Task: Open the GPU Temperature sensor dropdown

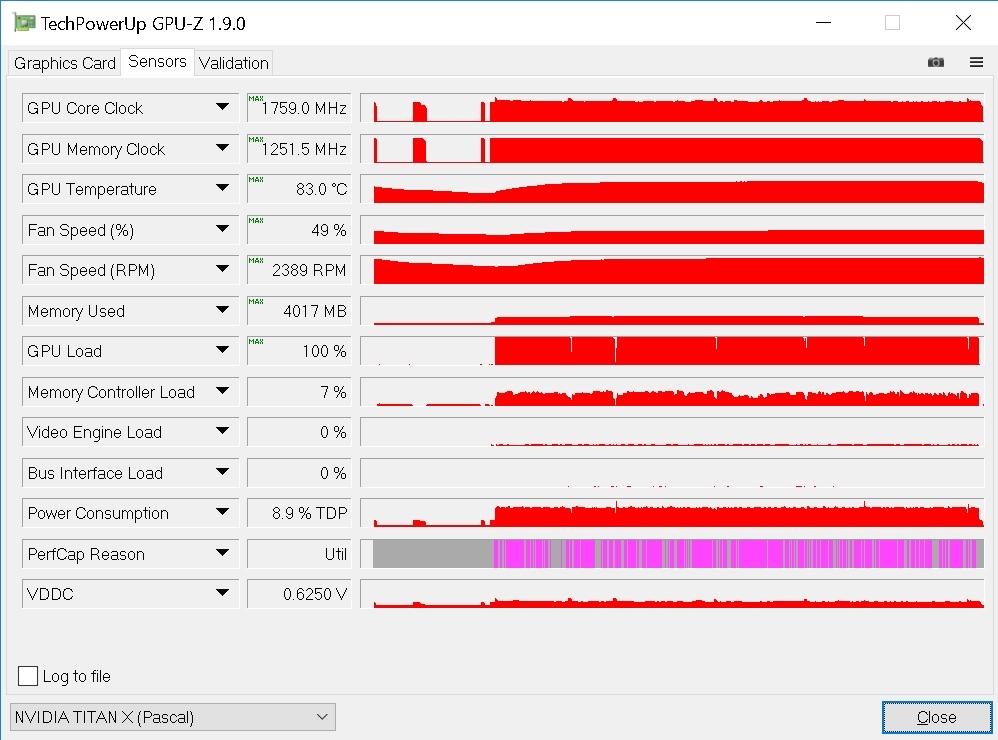Action: [x=222, y=188]
